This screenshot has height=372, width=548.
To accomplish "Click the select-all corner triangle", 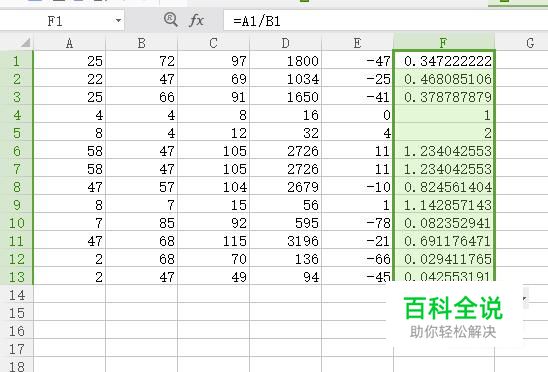I will tap(25, 43).
